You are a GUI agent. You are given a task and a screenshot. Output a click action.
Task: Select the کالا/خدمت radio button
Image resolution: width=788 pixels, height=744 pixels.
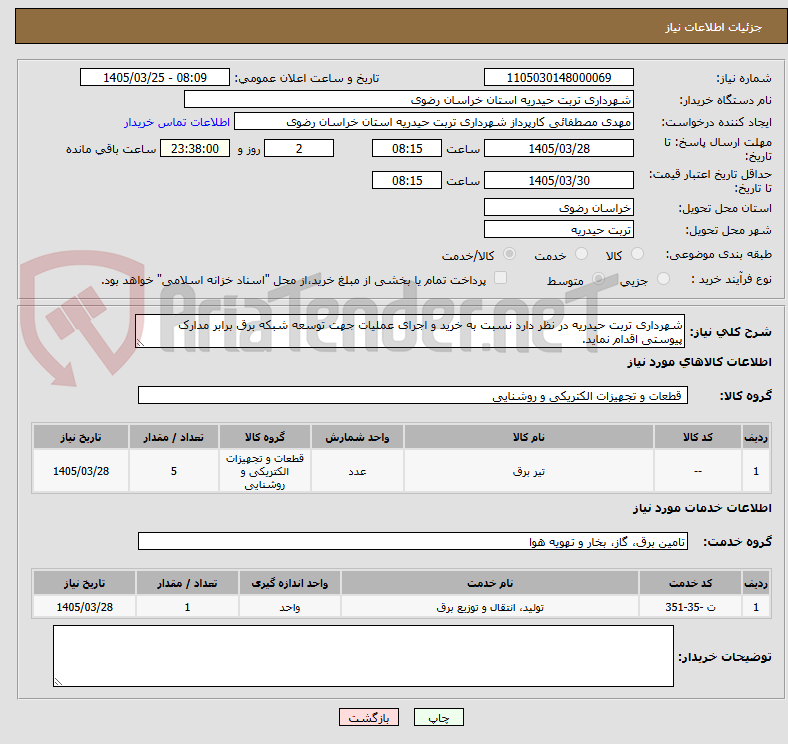[510, 254]
